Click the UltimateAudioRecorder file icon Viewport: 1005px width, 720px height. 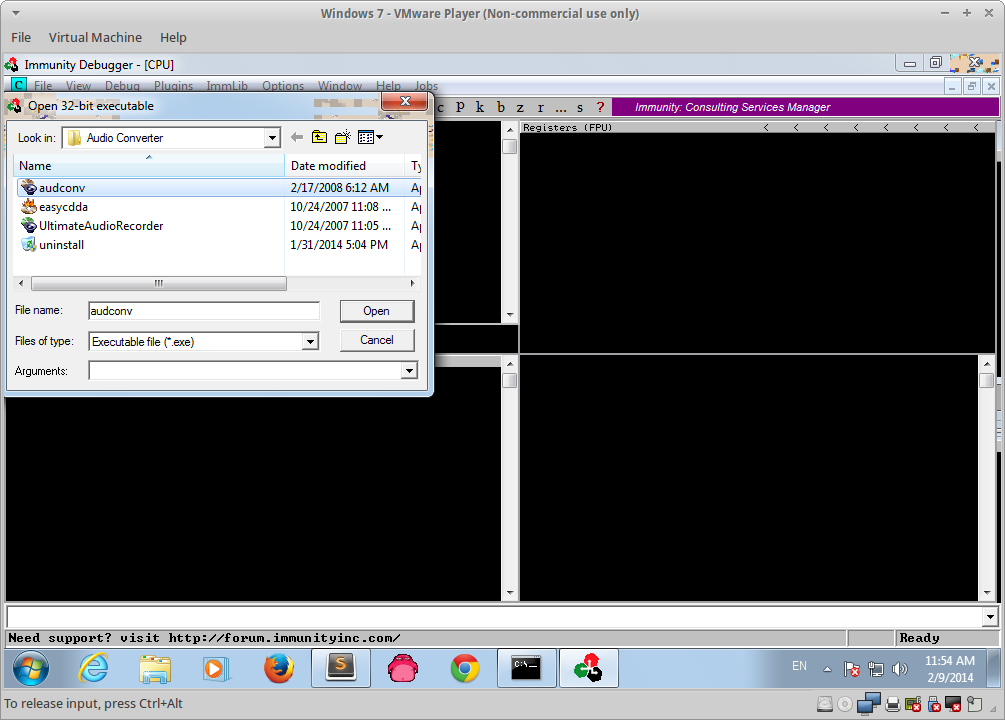(29, 225)
